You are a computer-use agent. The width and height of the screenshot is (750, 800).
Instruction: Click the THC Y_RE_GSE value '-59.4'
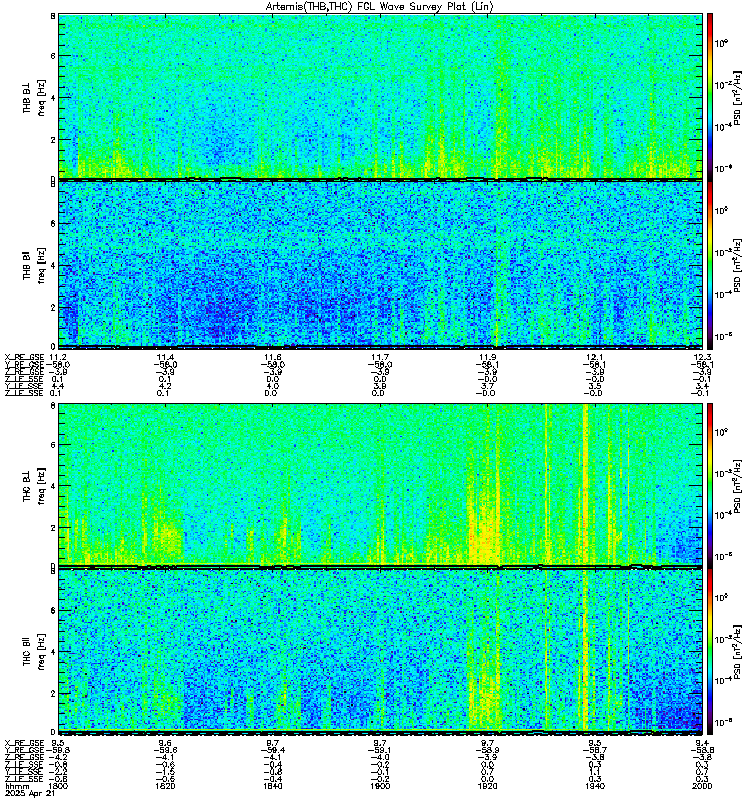tap(272, 750)
